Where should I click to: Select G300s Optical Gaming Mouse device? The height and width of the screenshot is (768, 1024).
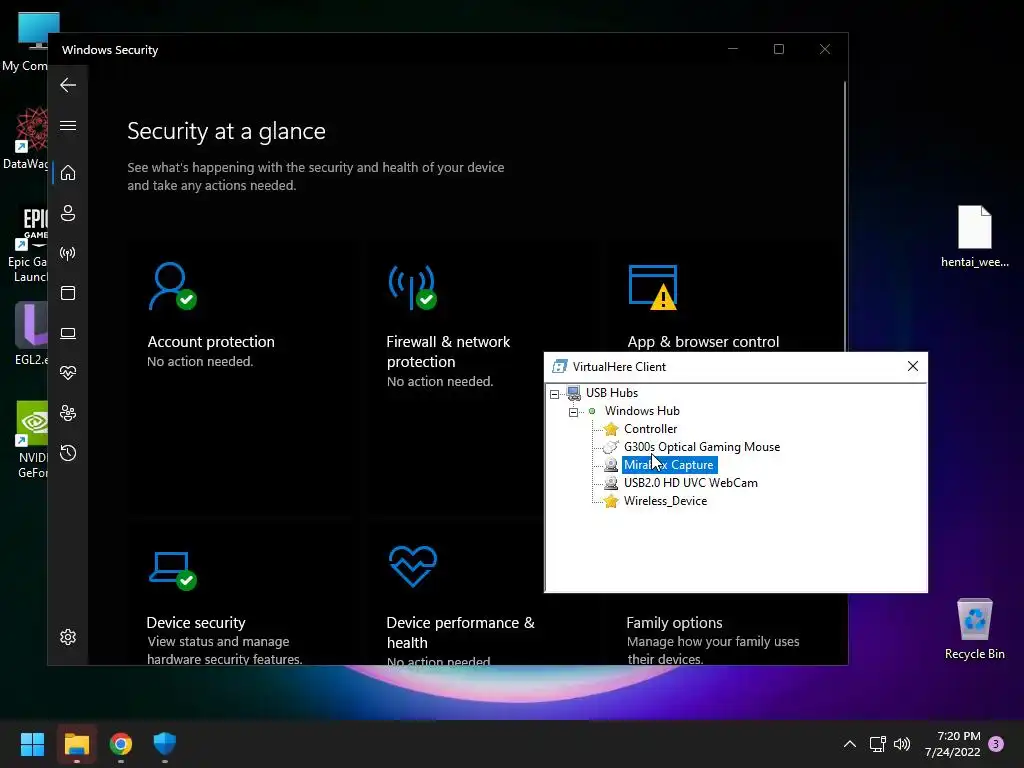tap(702, 447)
